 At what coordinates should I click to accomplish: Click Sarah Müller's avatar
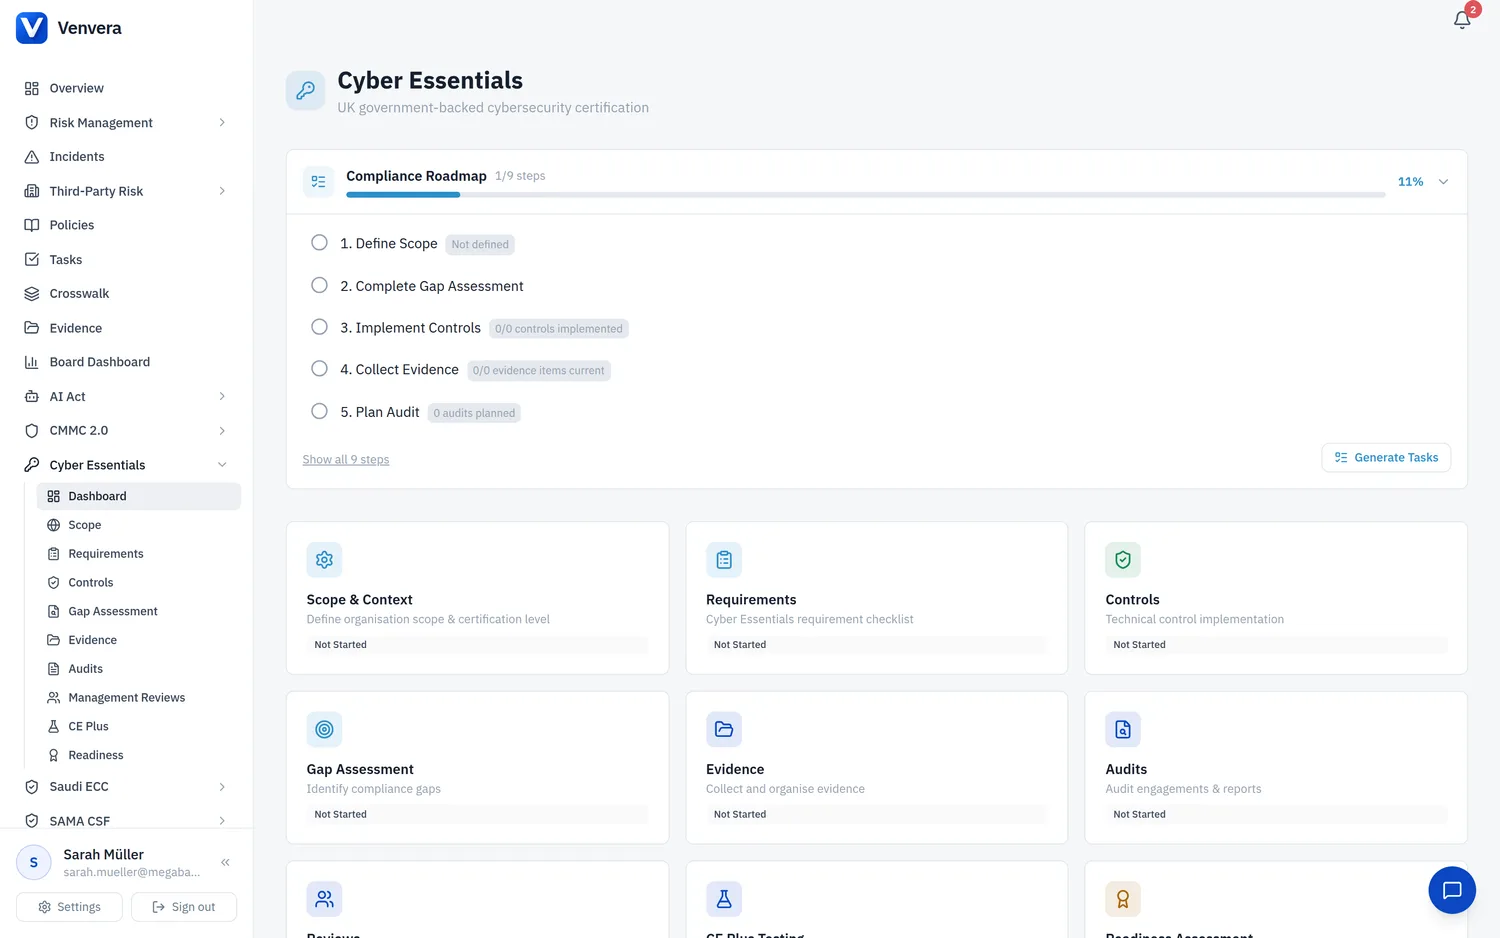(x=34, y=862)
